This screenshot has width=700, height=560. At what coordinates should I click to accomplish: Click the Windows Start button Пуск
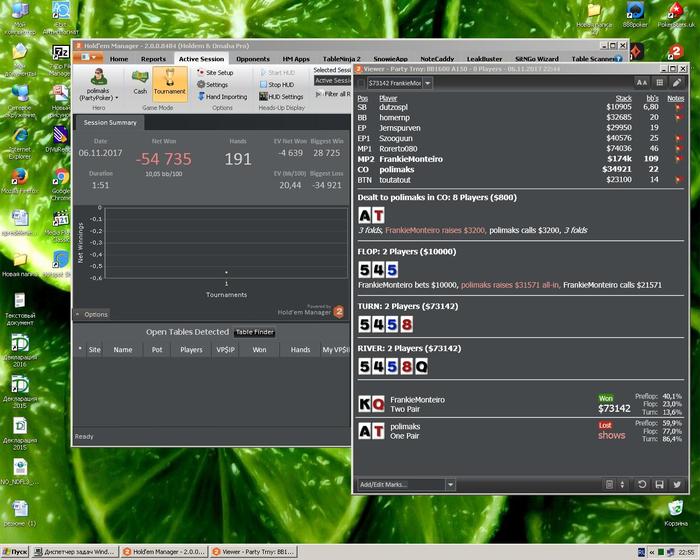point(15,552)
